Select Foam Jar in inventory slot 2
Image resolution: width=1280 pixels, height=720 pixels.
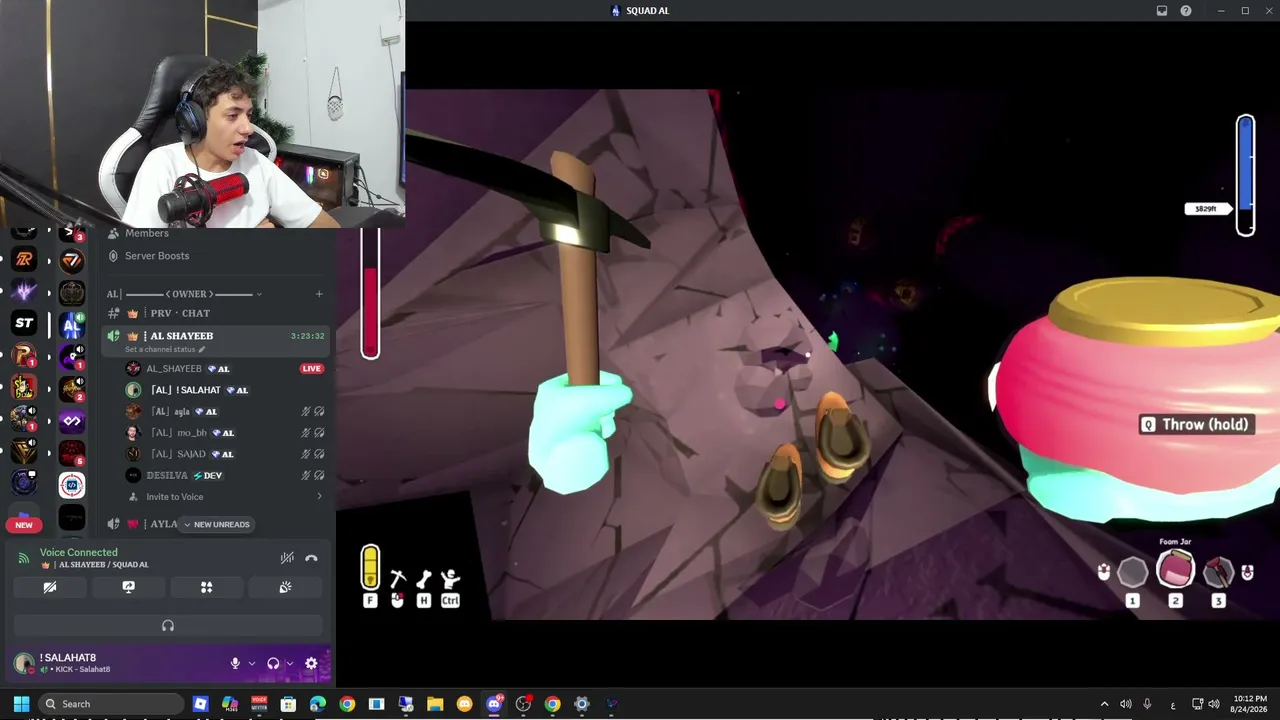click(1175, 571)
